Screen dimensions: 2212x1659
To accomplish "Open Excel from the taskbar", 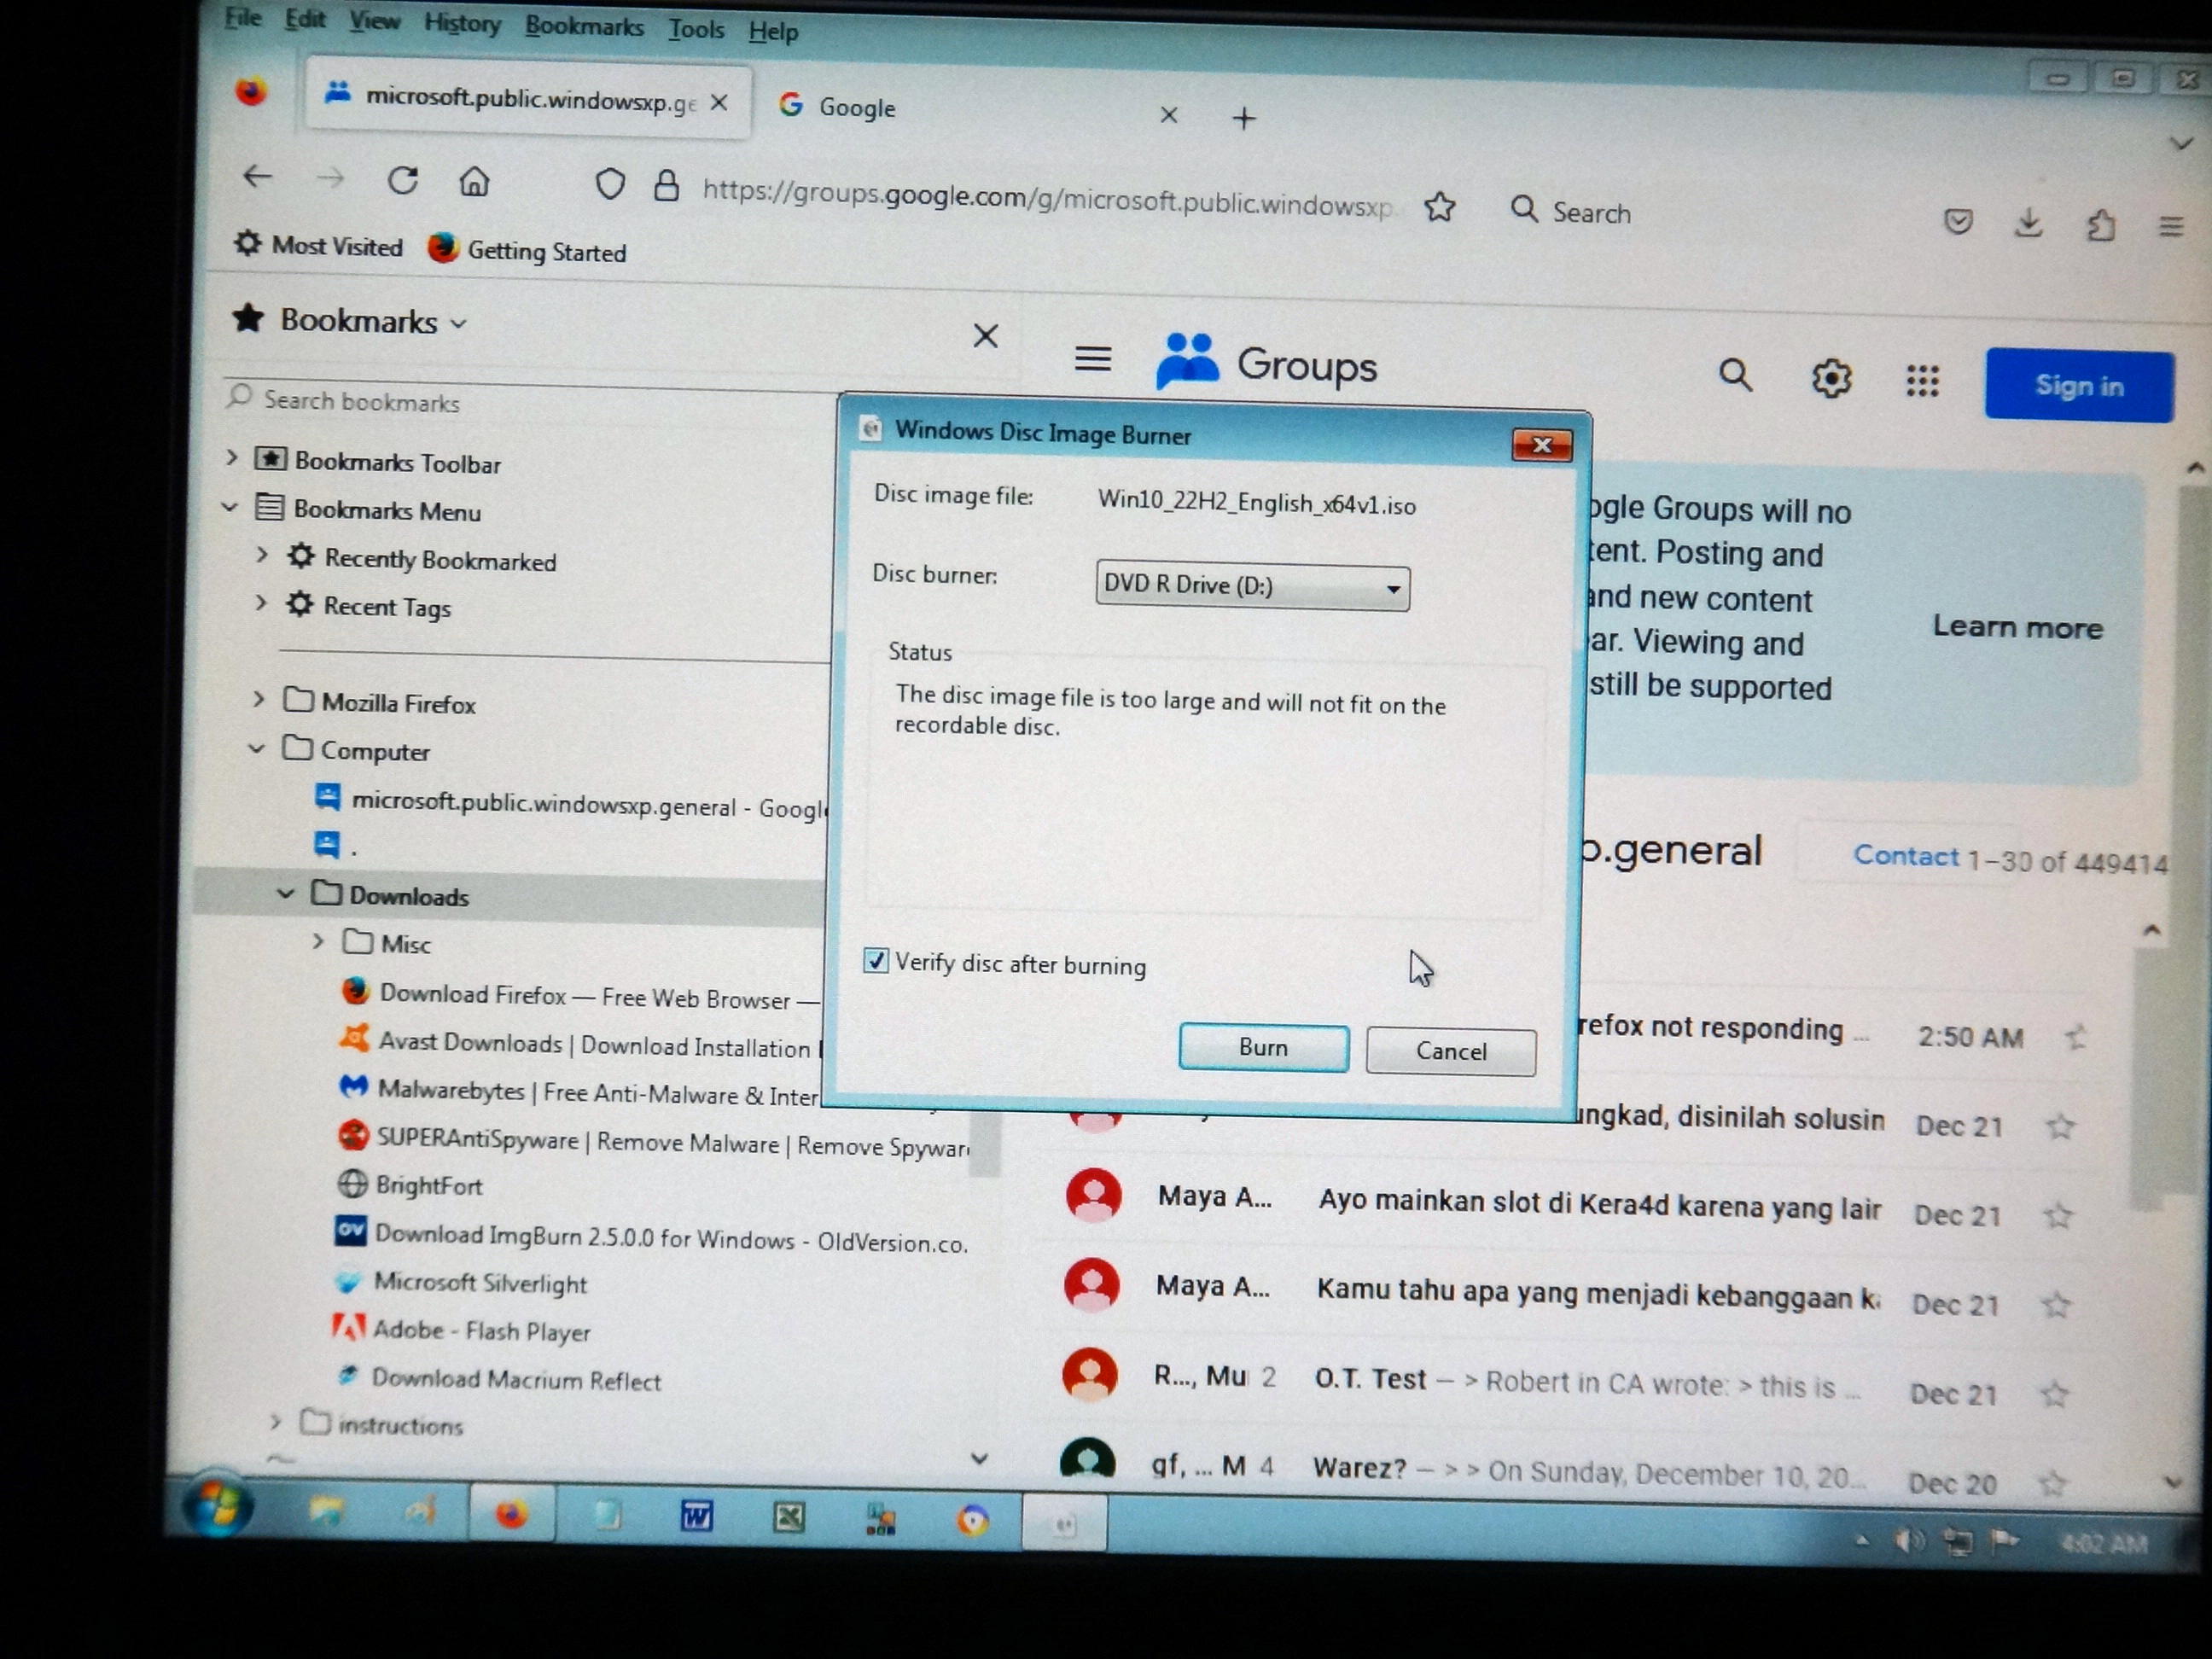I will click(788, 1519).
